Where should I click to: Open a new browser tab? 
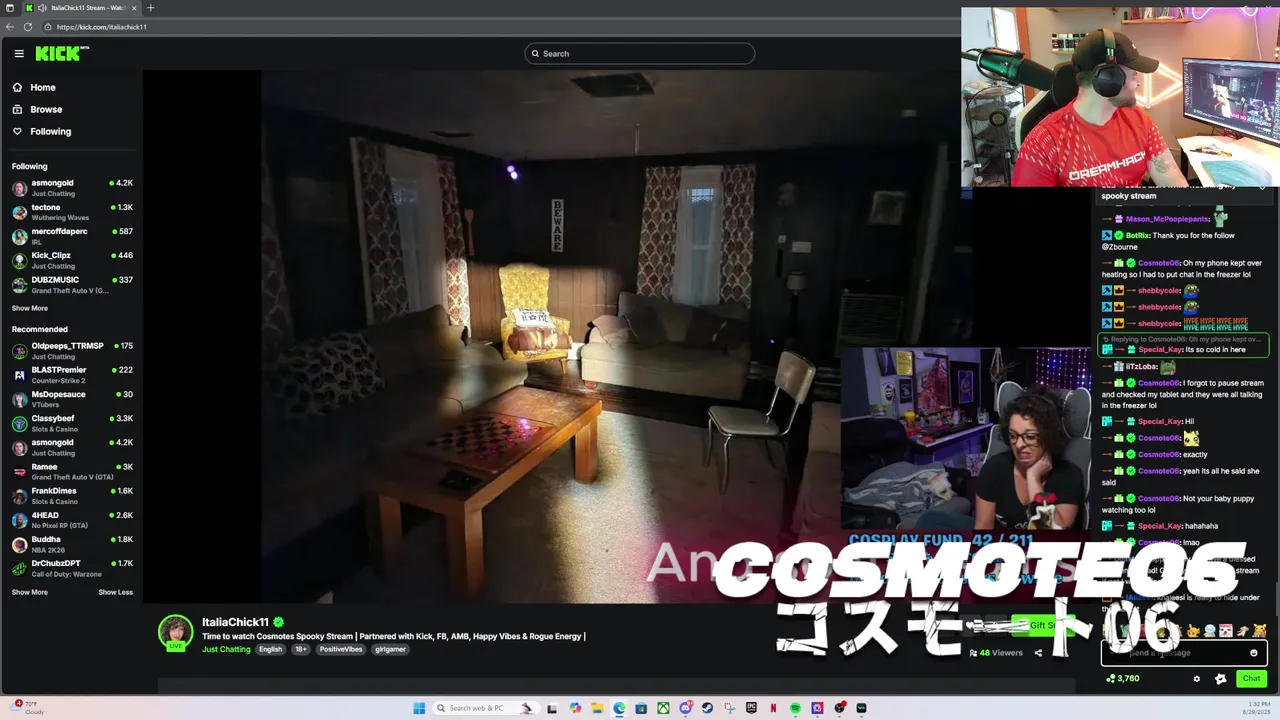click(151, 8)
